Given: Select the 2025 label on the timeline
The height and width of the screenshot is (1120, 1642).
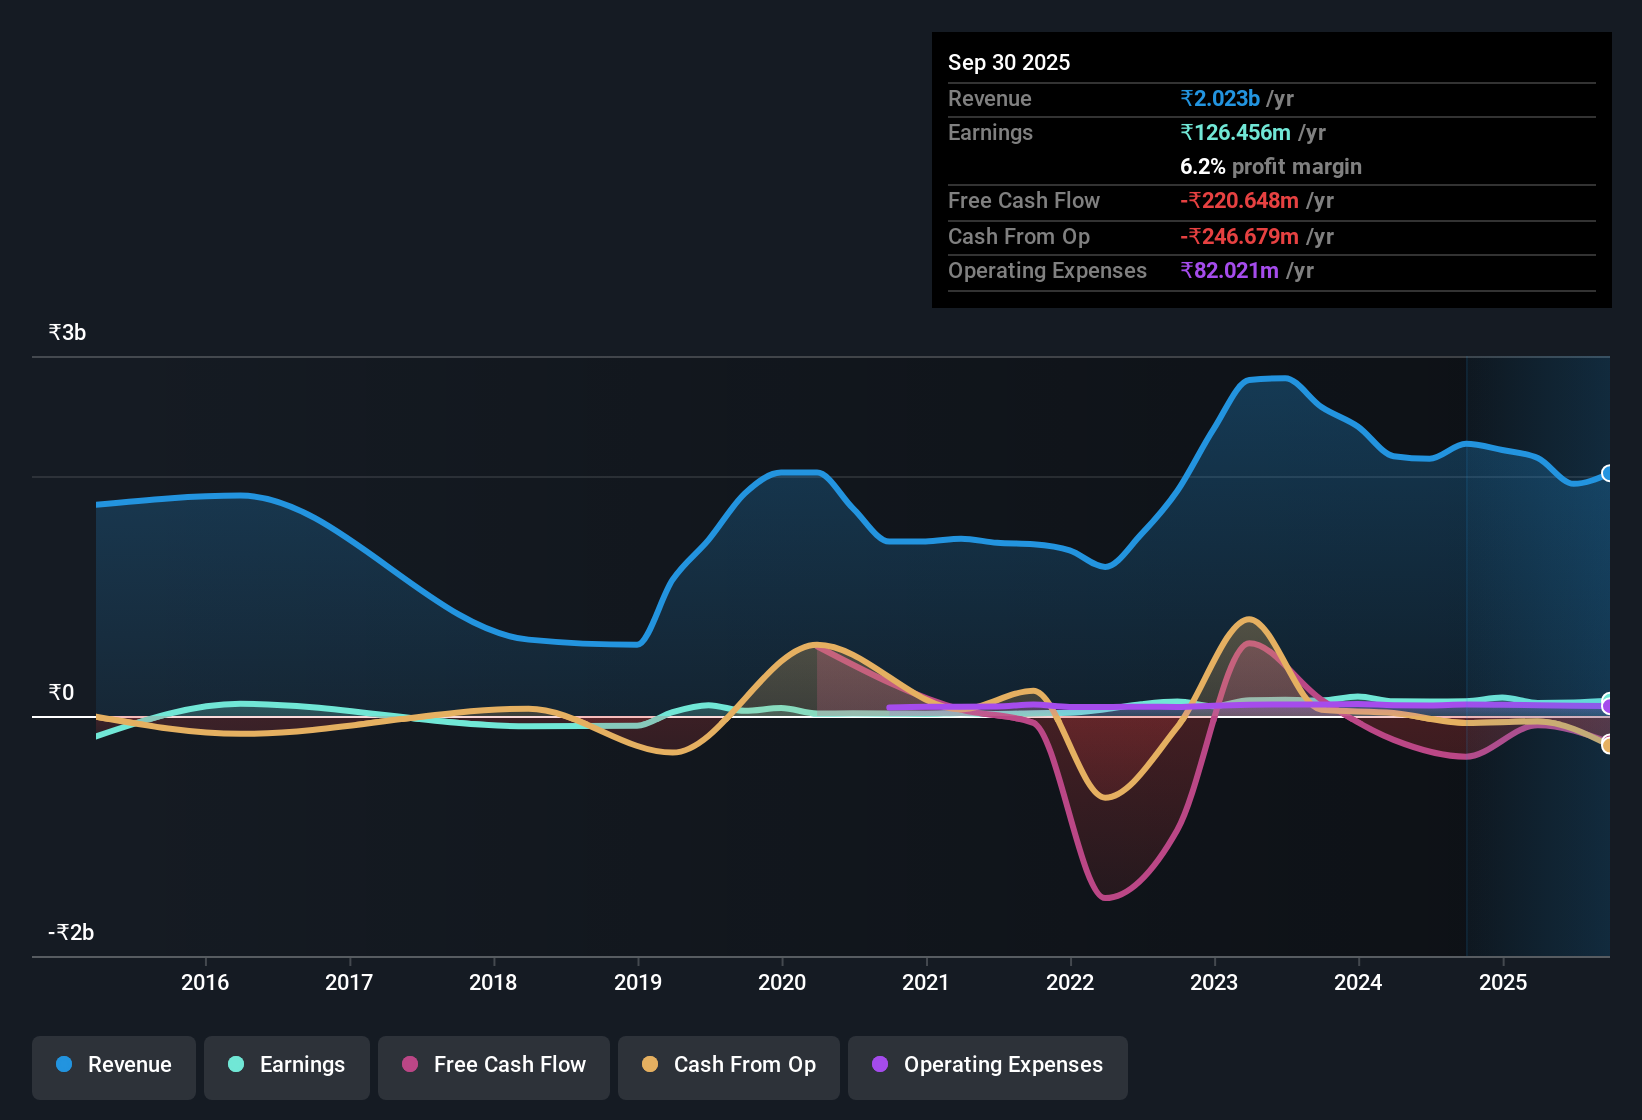Looking at the screenshot, I should (1503, 983).
